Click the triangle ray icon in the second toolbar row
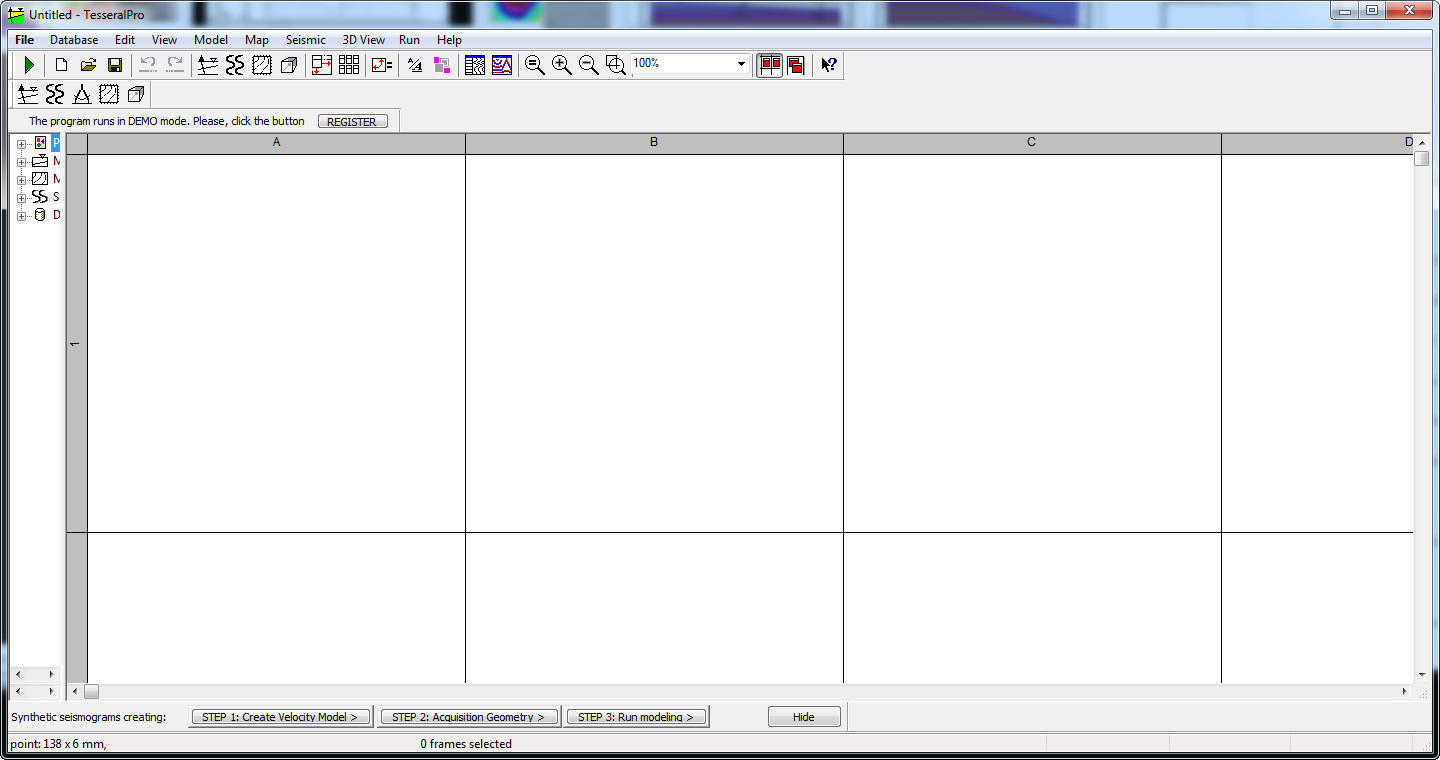1440x760 pixels. pos(82,94)
